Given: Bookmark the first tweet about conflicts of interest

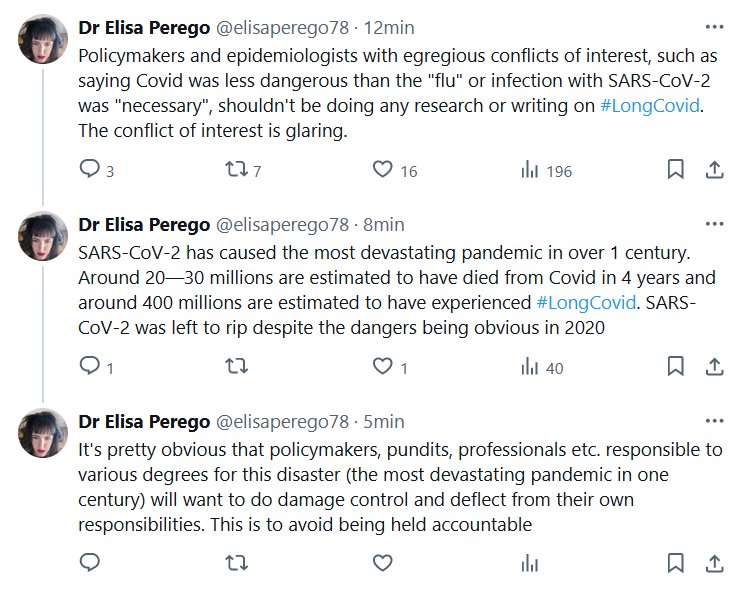Looking at the screenshot, I should coord(675,170).
